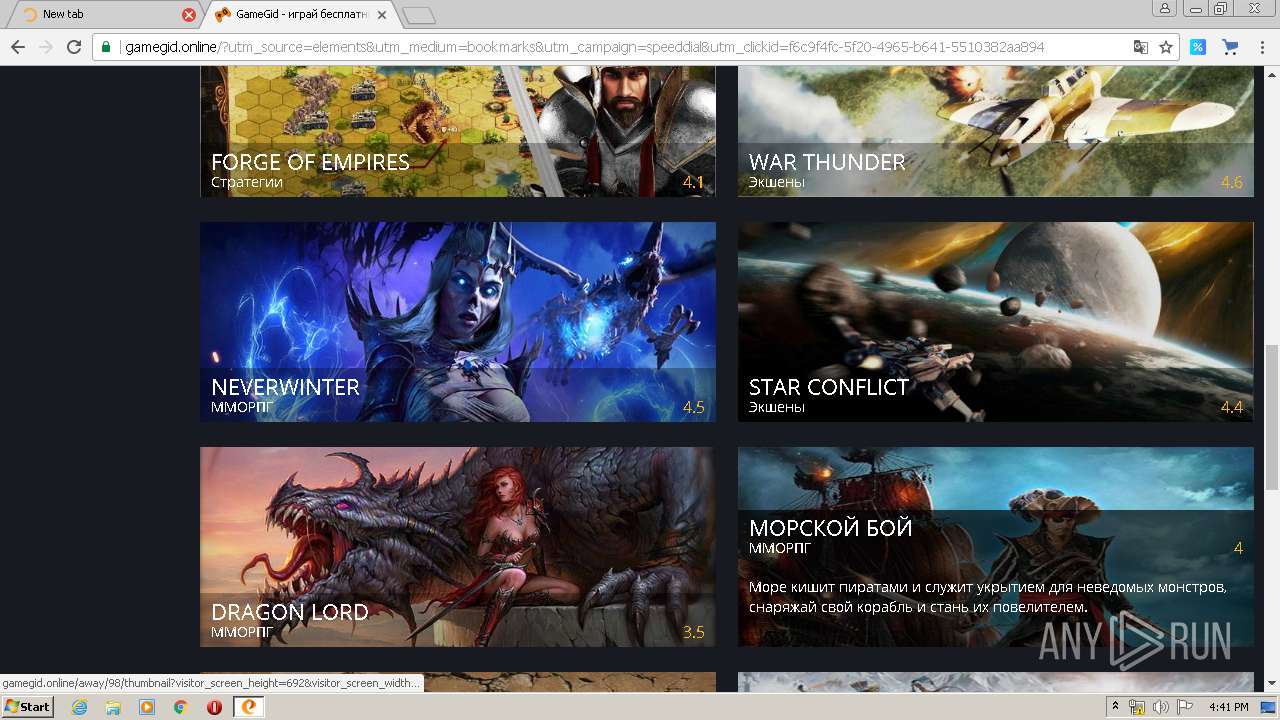Image resolution: width=1280 pixels, height=720 pixels.
Task: Click the Экшены label under War Thunder
Action: (777, 183)
